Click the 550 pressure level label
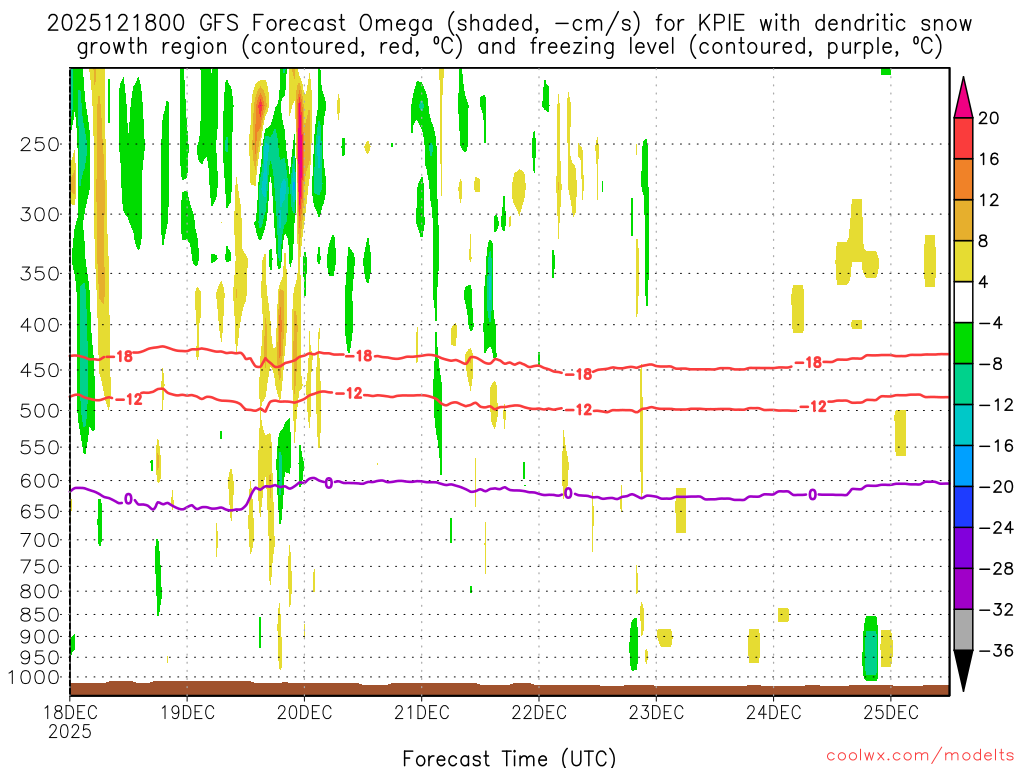Image resolution: width=1024 pixels, height=768 pixels. pos(40,447)
